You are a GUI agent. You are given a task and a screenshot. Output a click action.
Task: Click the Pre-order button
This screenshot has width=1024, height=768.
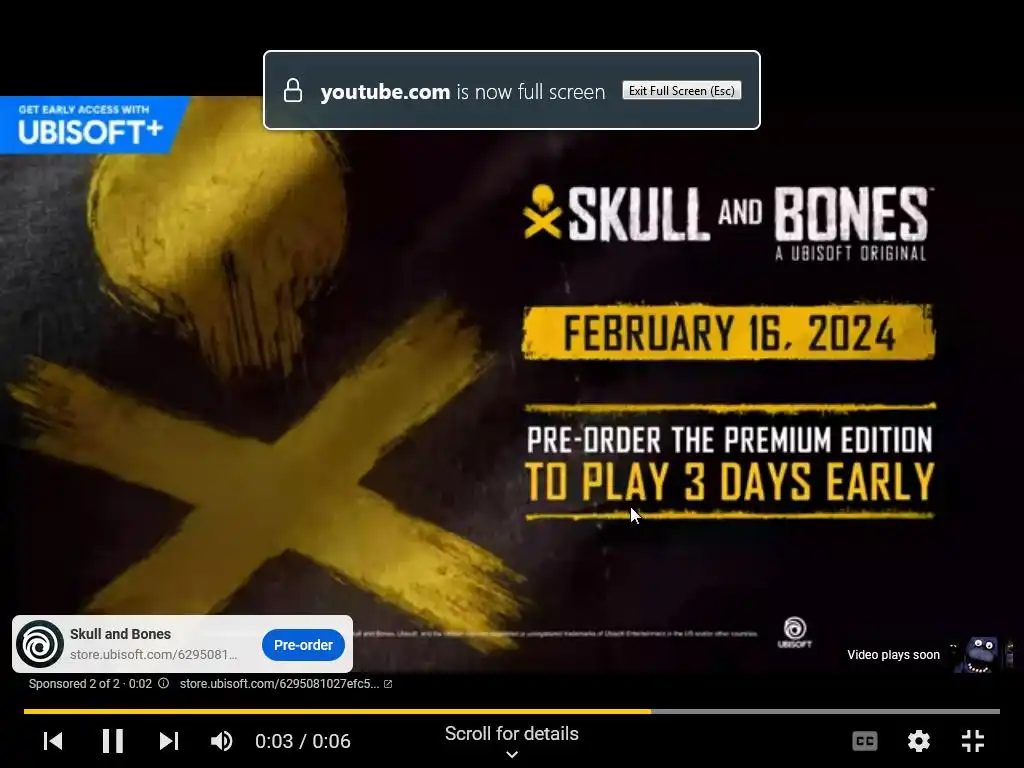click(x=303, y=645)
